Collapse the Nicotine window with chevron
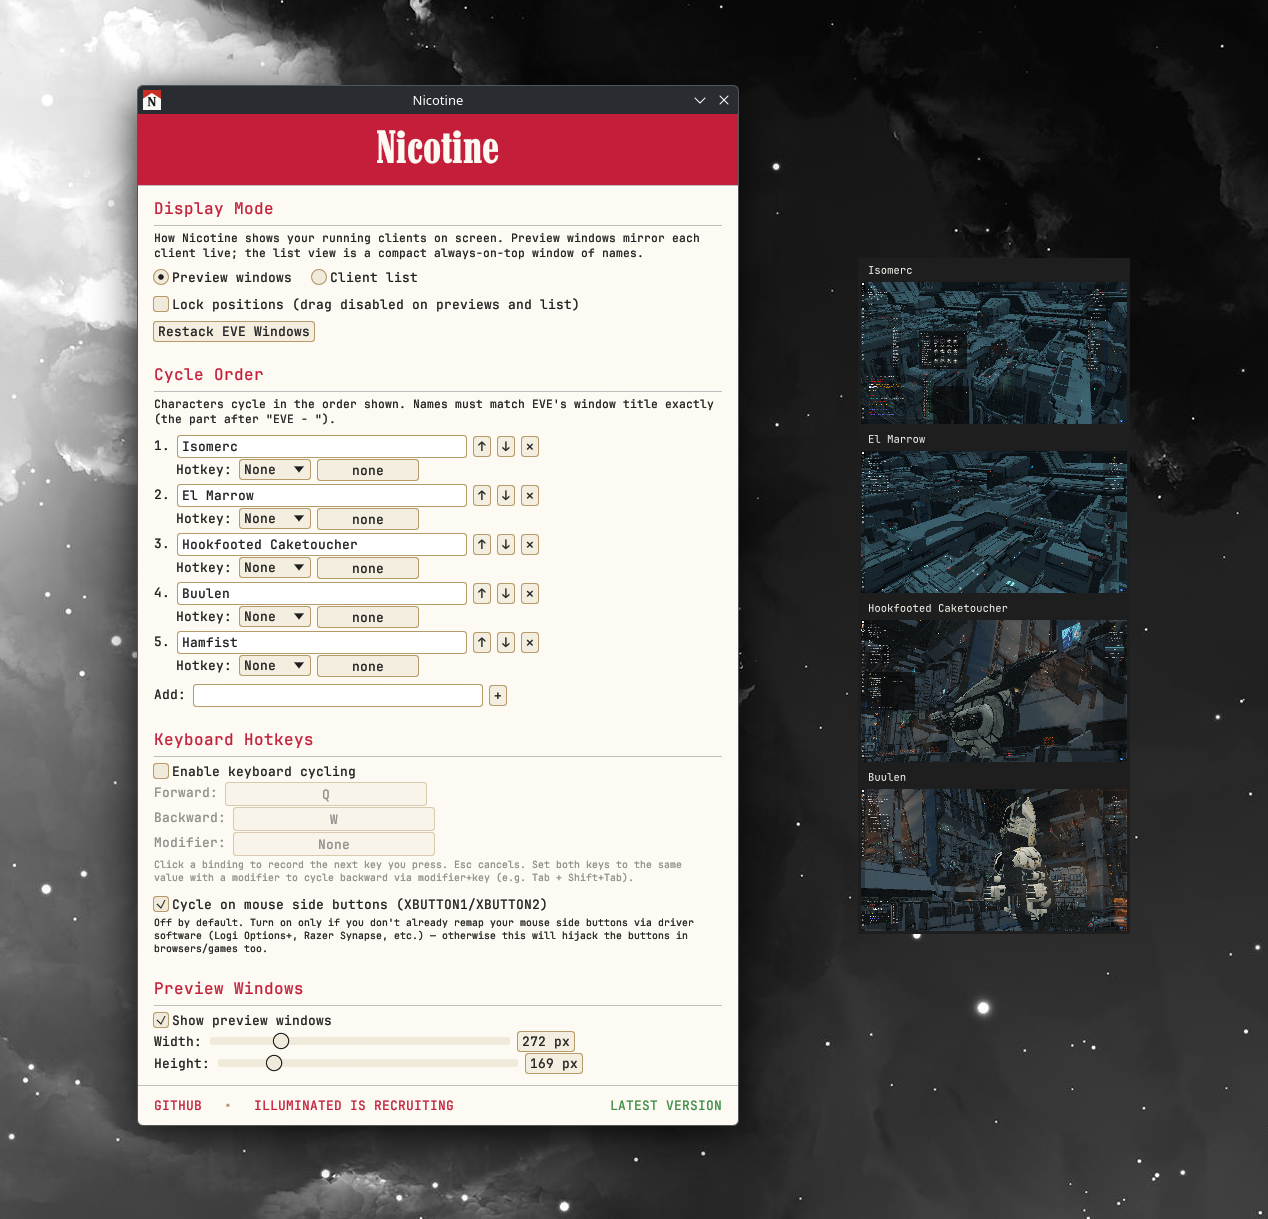The width and height of the screenshot is (1268, 1219). (700, 100)
